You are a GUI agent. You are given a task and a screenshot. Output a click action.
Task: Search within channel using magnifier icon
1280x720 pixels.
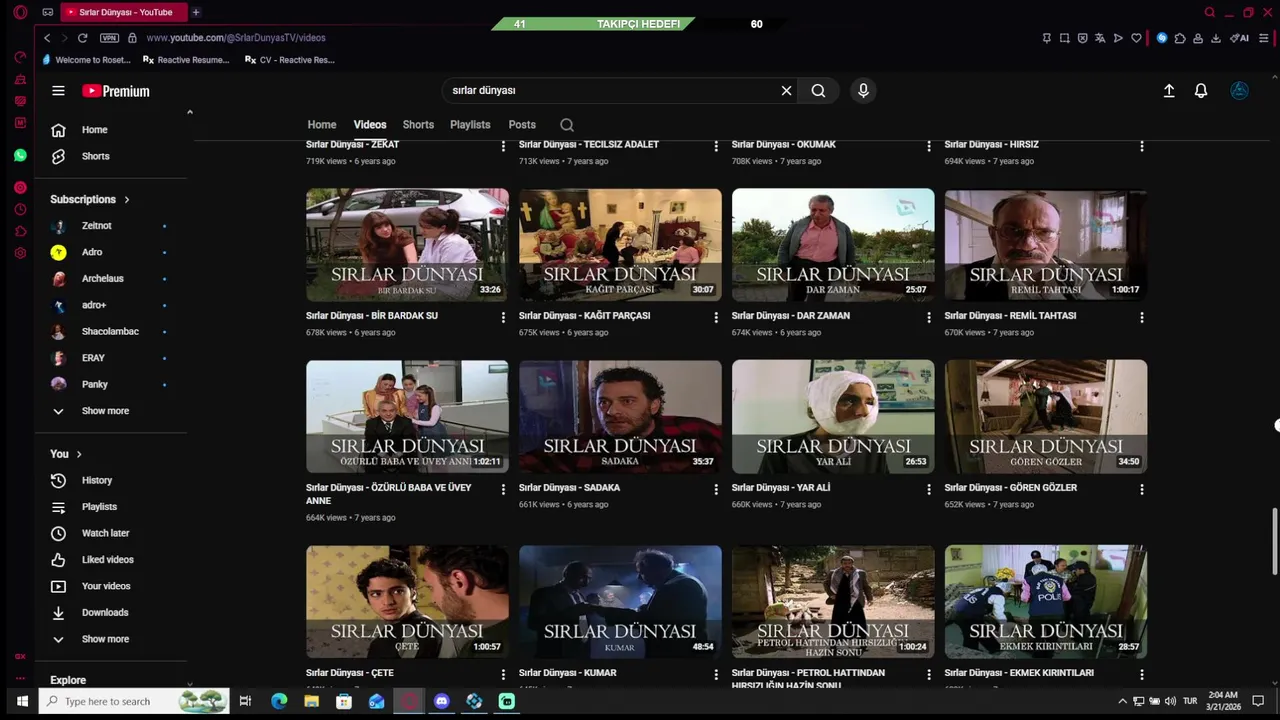coord(567,125)
